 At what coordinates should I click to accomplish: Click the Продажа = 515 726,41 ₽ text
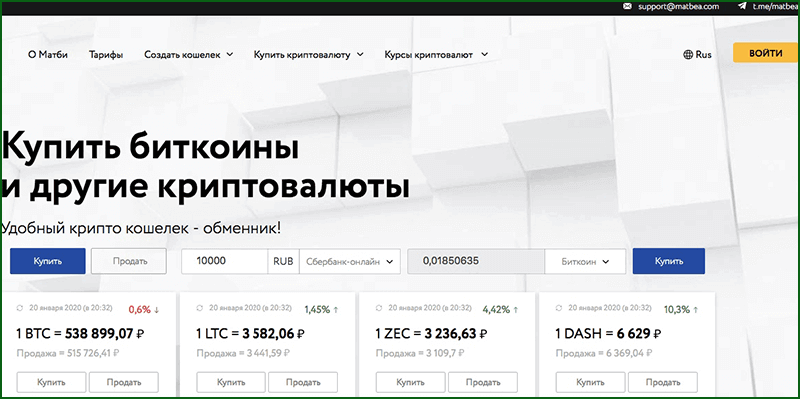tap(68, 353)
